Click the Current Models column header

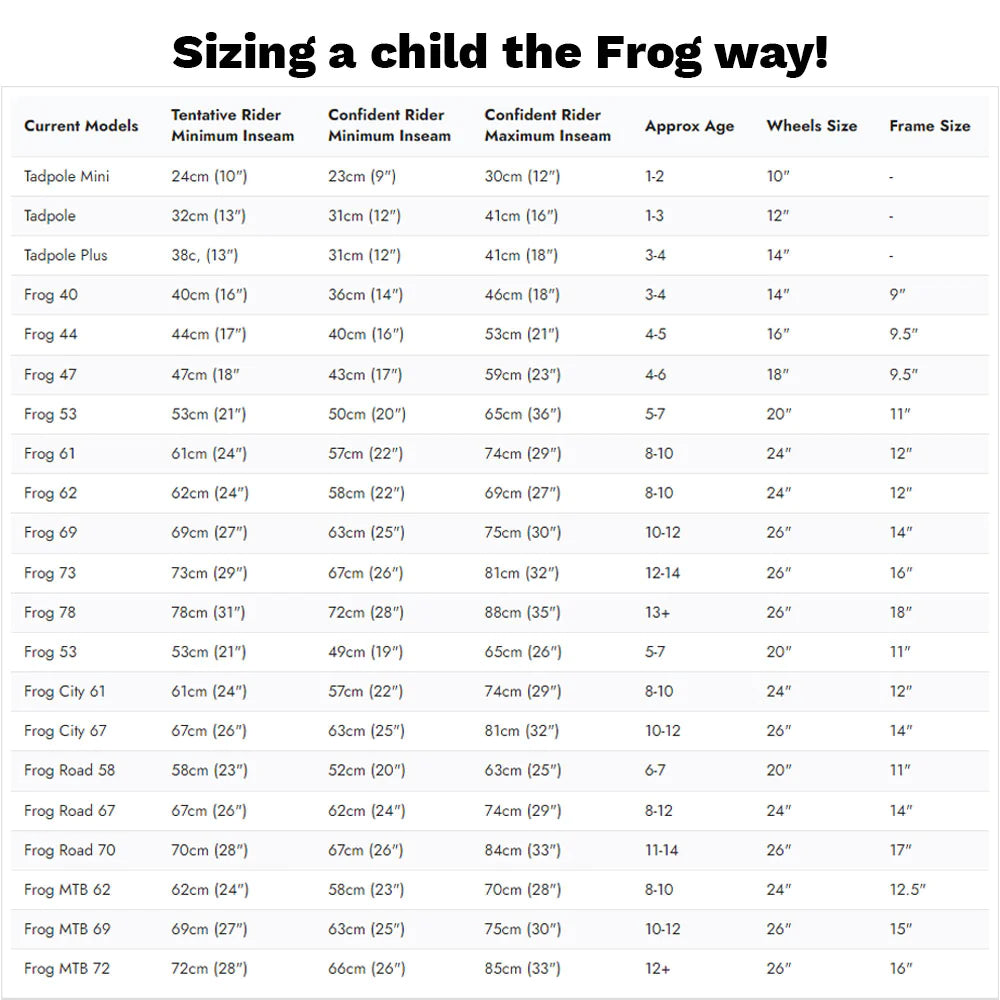point(81,126)
